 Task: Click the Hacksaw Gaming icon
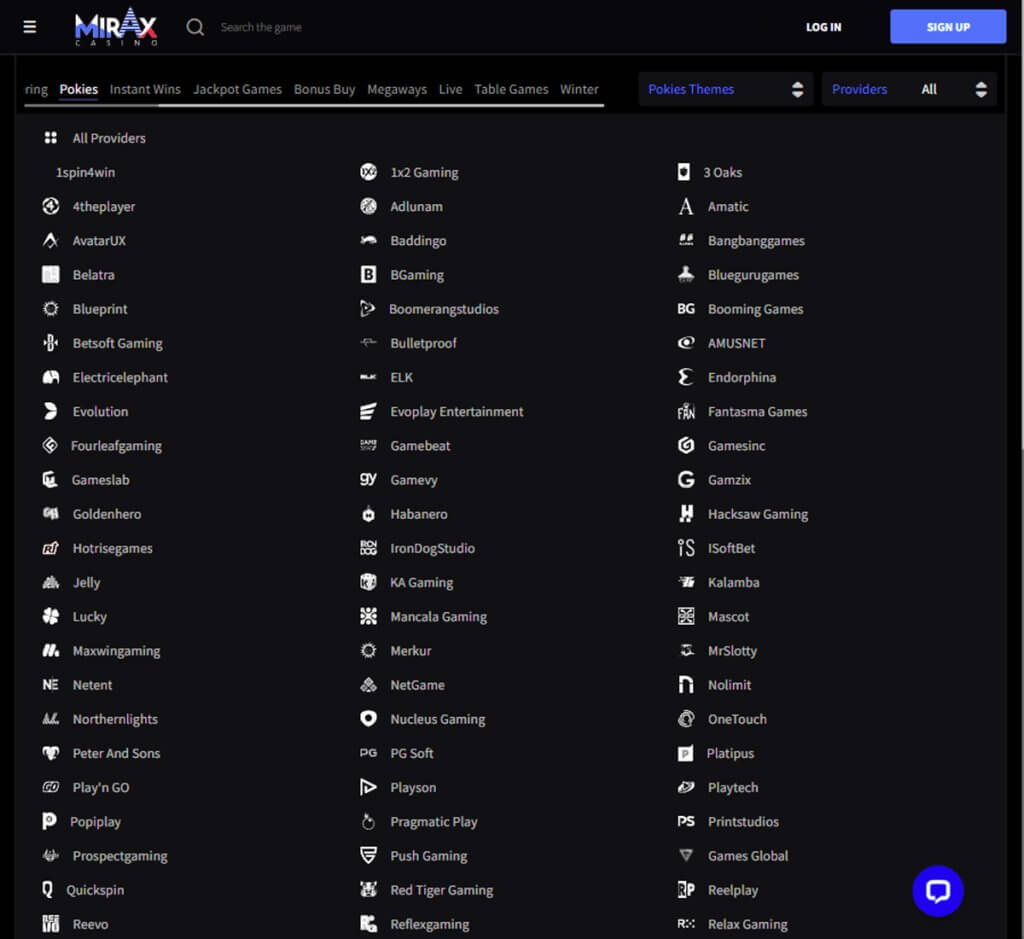686,514
